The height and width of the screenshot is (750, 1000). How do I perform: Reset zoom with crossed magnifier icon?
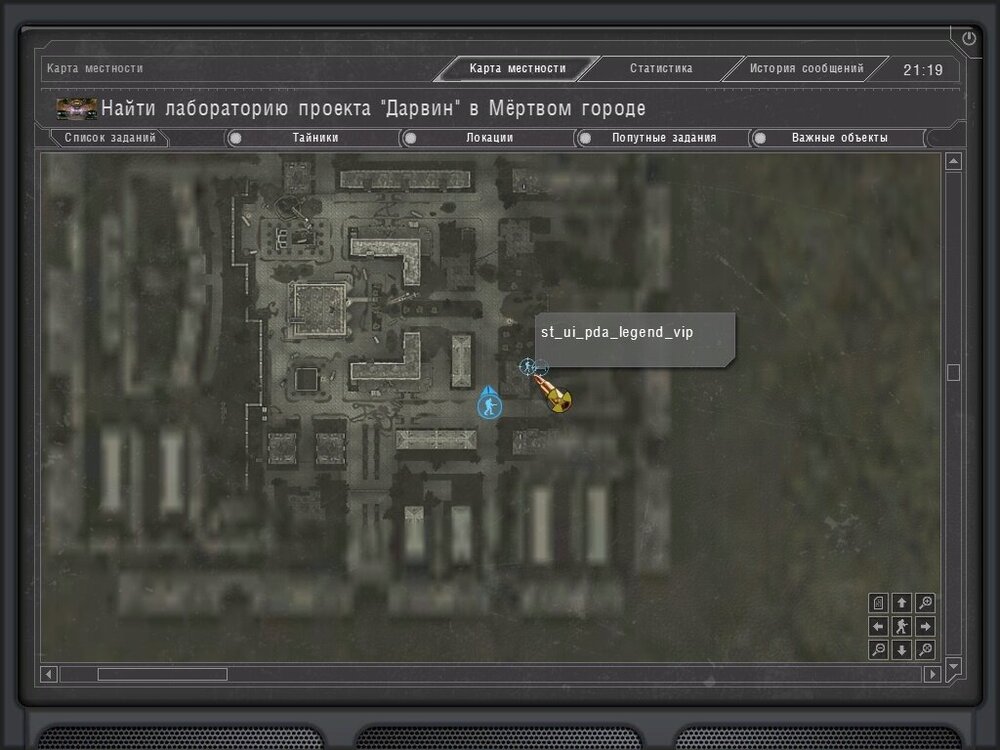tap(925, 650)
